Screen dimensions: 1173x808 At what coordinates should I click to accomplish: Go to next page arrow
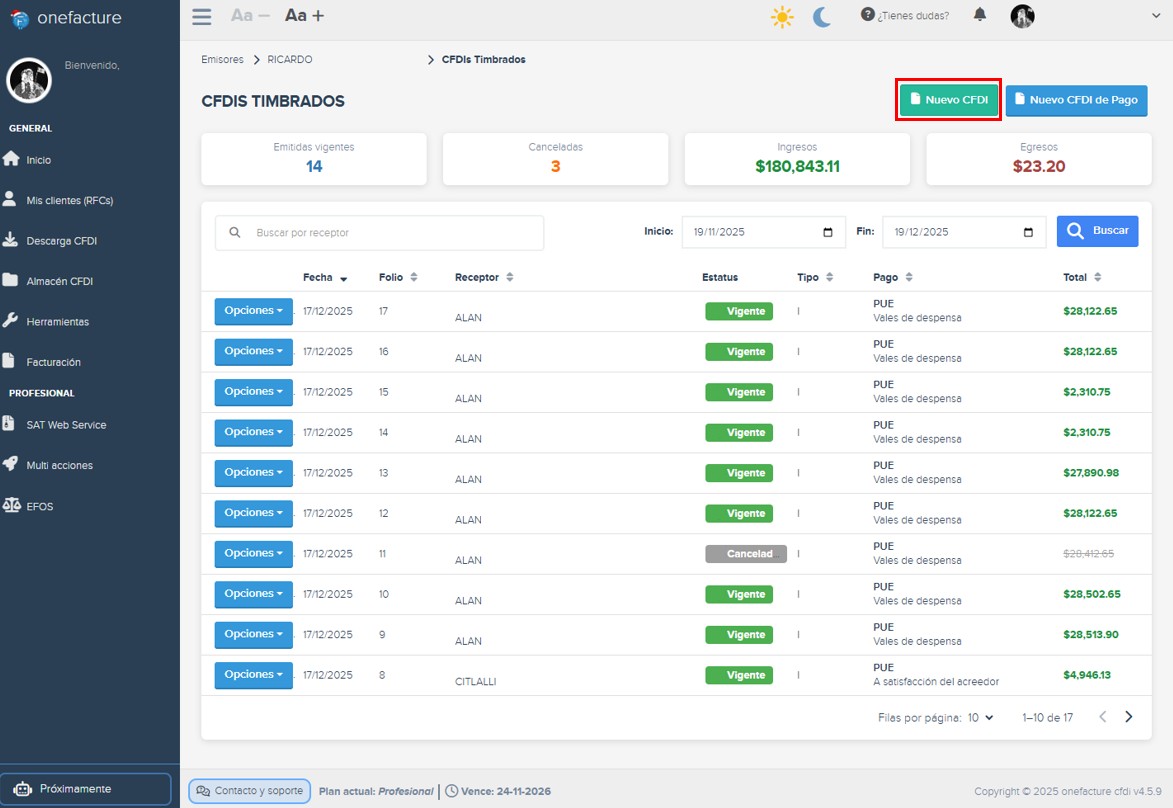[1129, 717]
